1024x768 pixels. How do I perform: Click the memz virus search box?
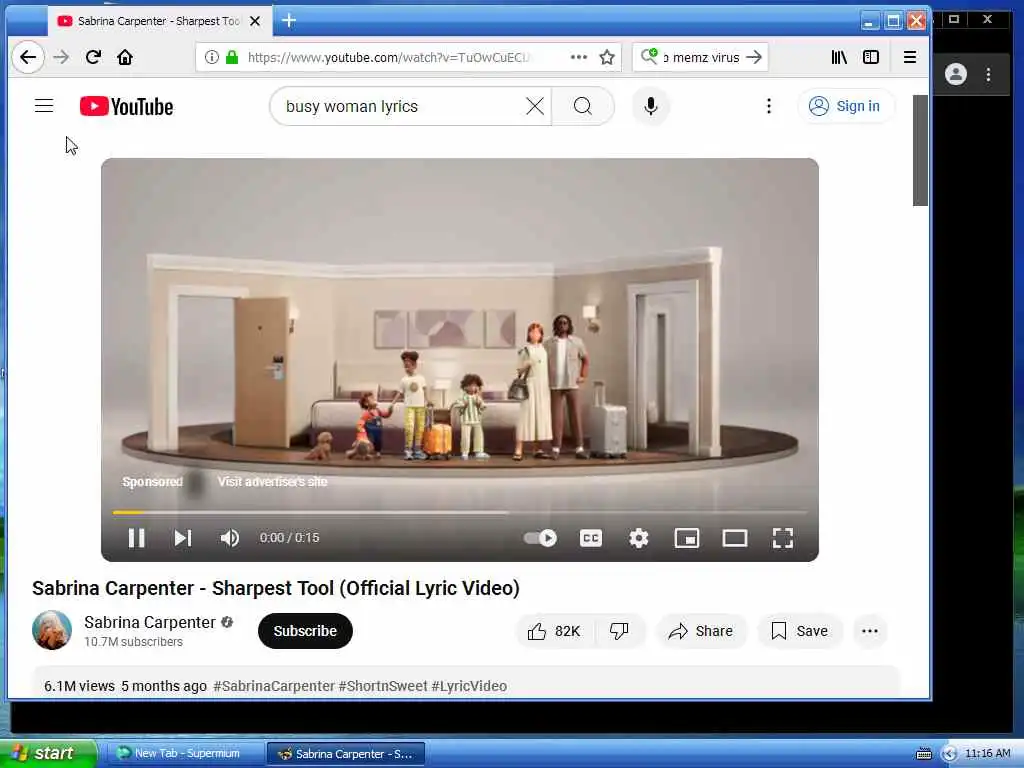click(703, 57)
